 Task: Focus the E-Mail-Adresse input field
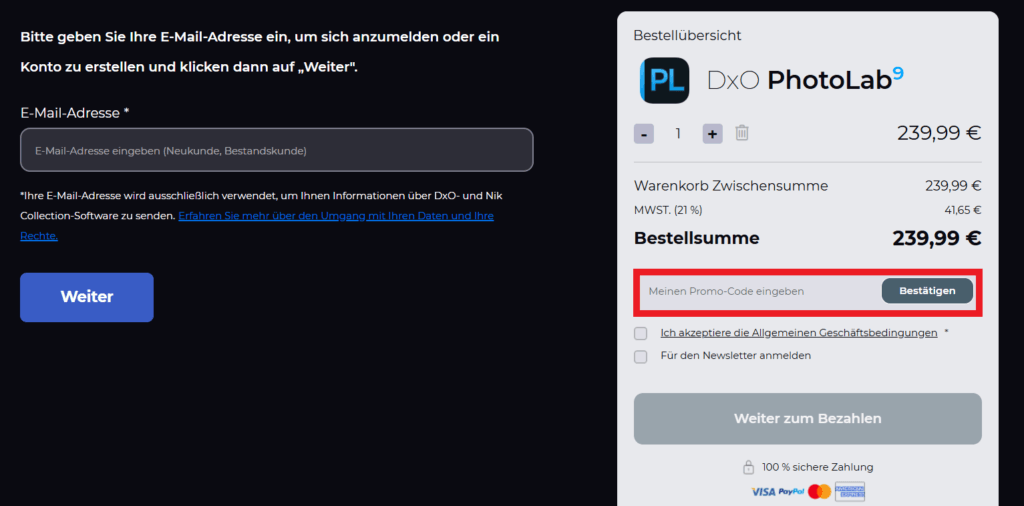[x=277, y=150]
